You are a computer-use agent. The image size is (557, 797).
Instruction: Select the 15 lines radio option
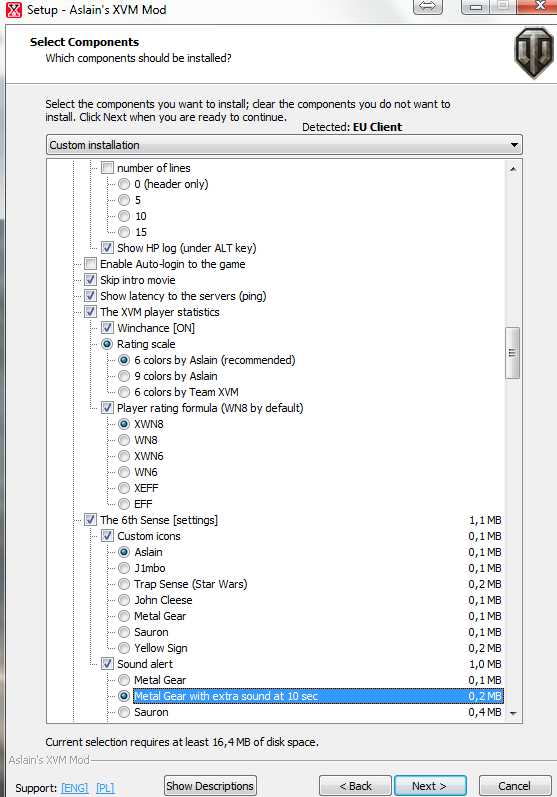[124, 232]
